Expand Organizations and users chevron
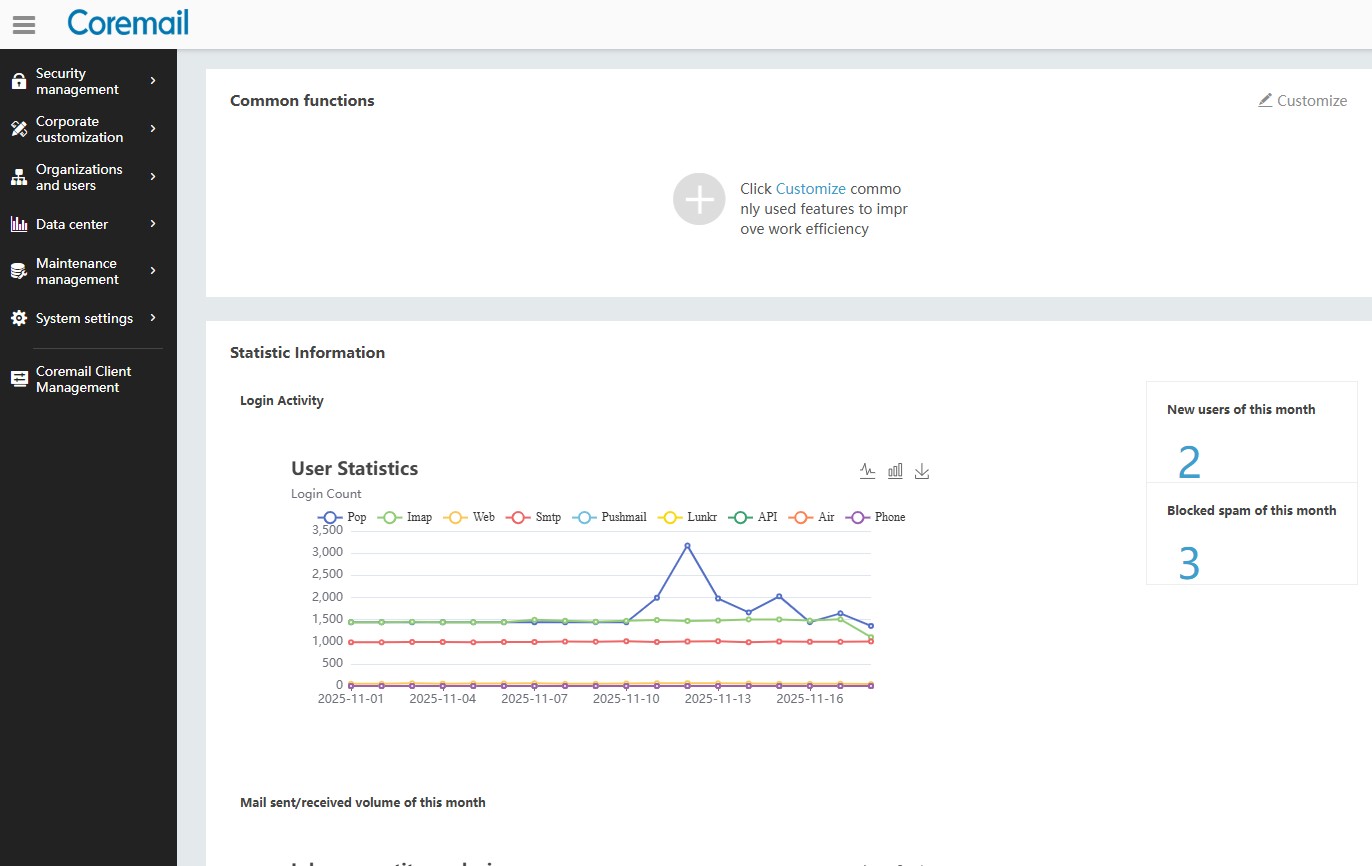 pyautogui.click(x=153, y=177)
